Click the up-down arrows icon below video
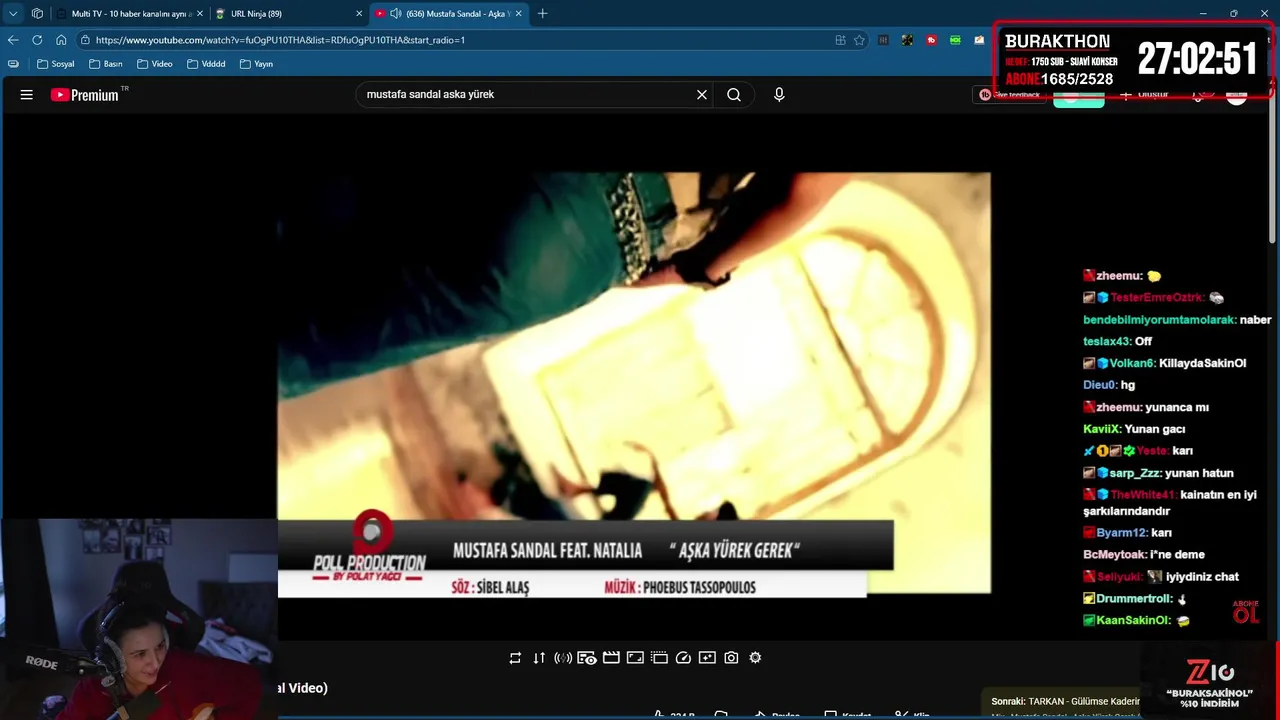The height and width of the screenshot is (720, 1280). pyautogui.click(x=539, y=658)
